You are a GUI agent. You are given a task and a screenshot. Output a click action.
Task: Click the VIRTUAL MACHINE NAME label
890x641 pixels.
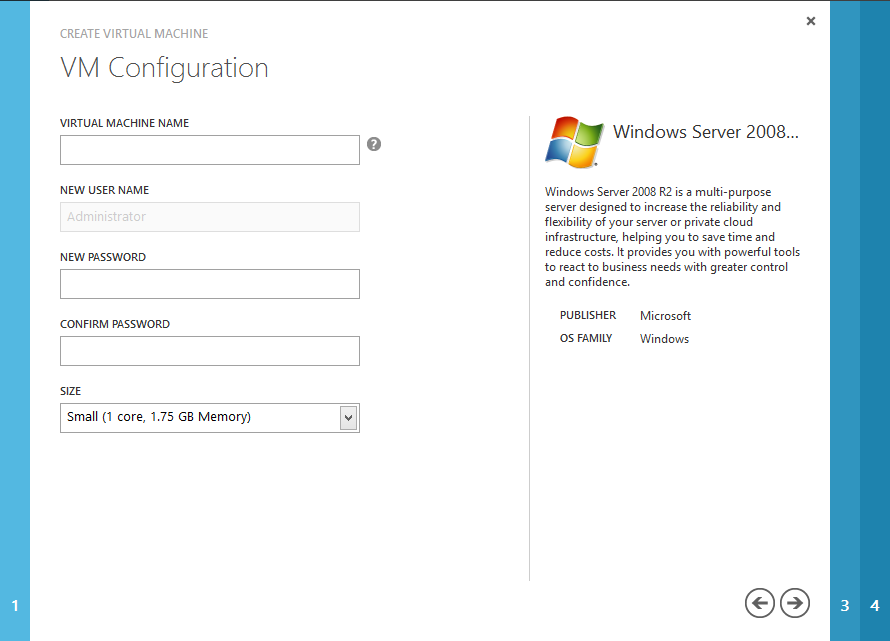[x=124, y=123]
